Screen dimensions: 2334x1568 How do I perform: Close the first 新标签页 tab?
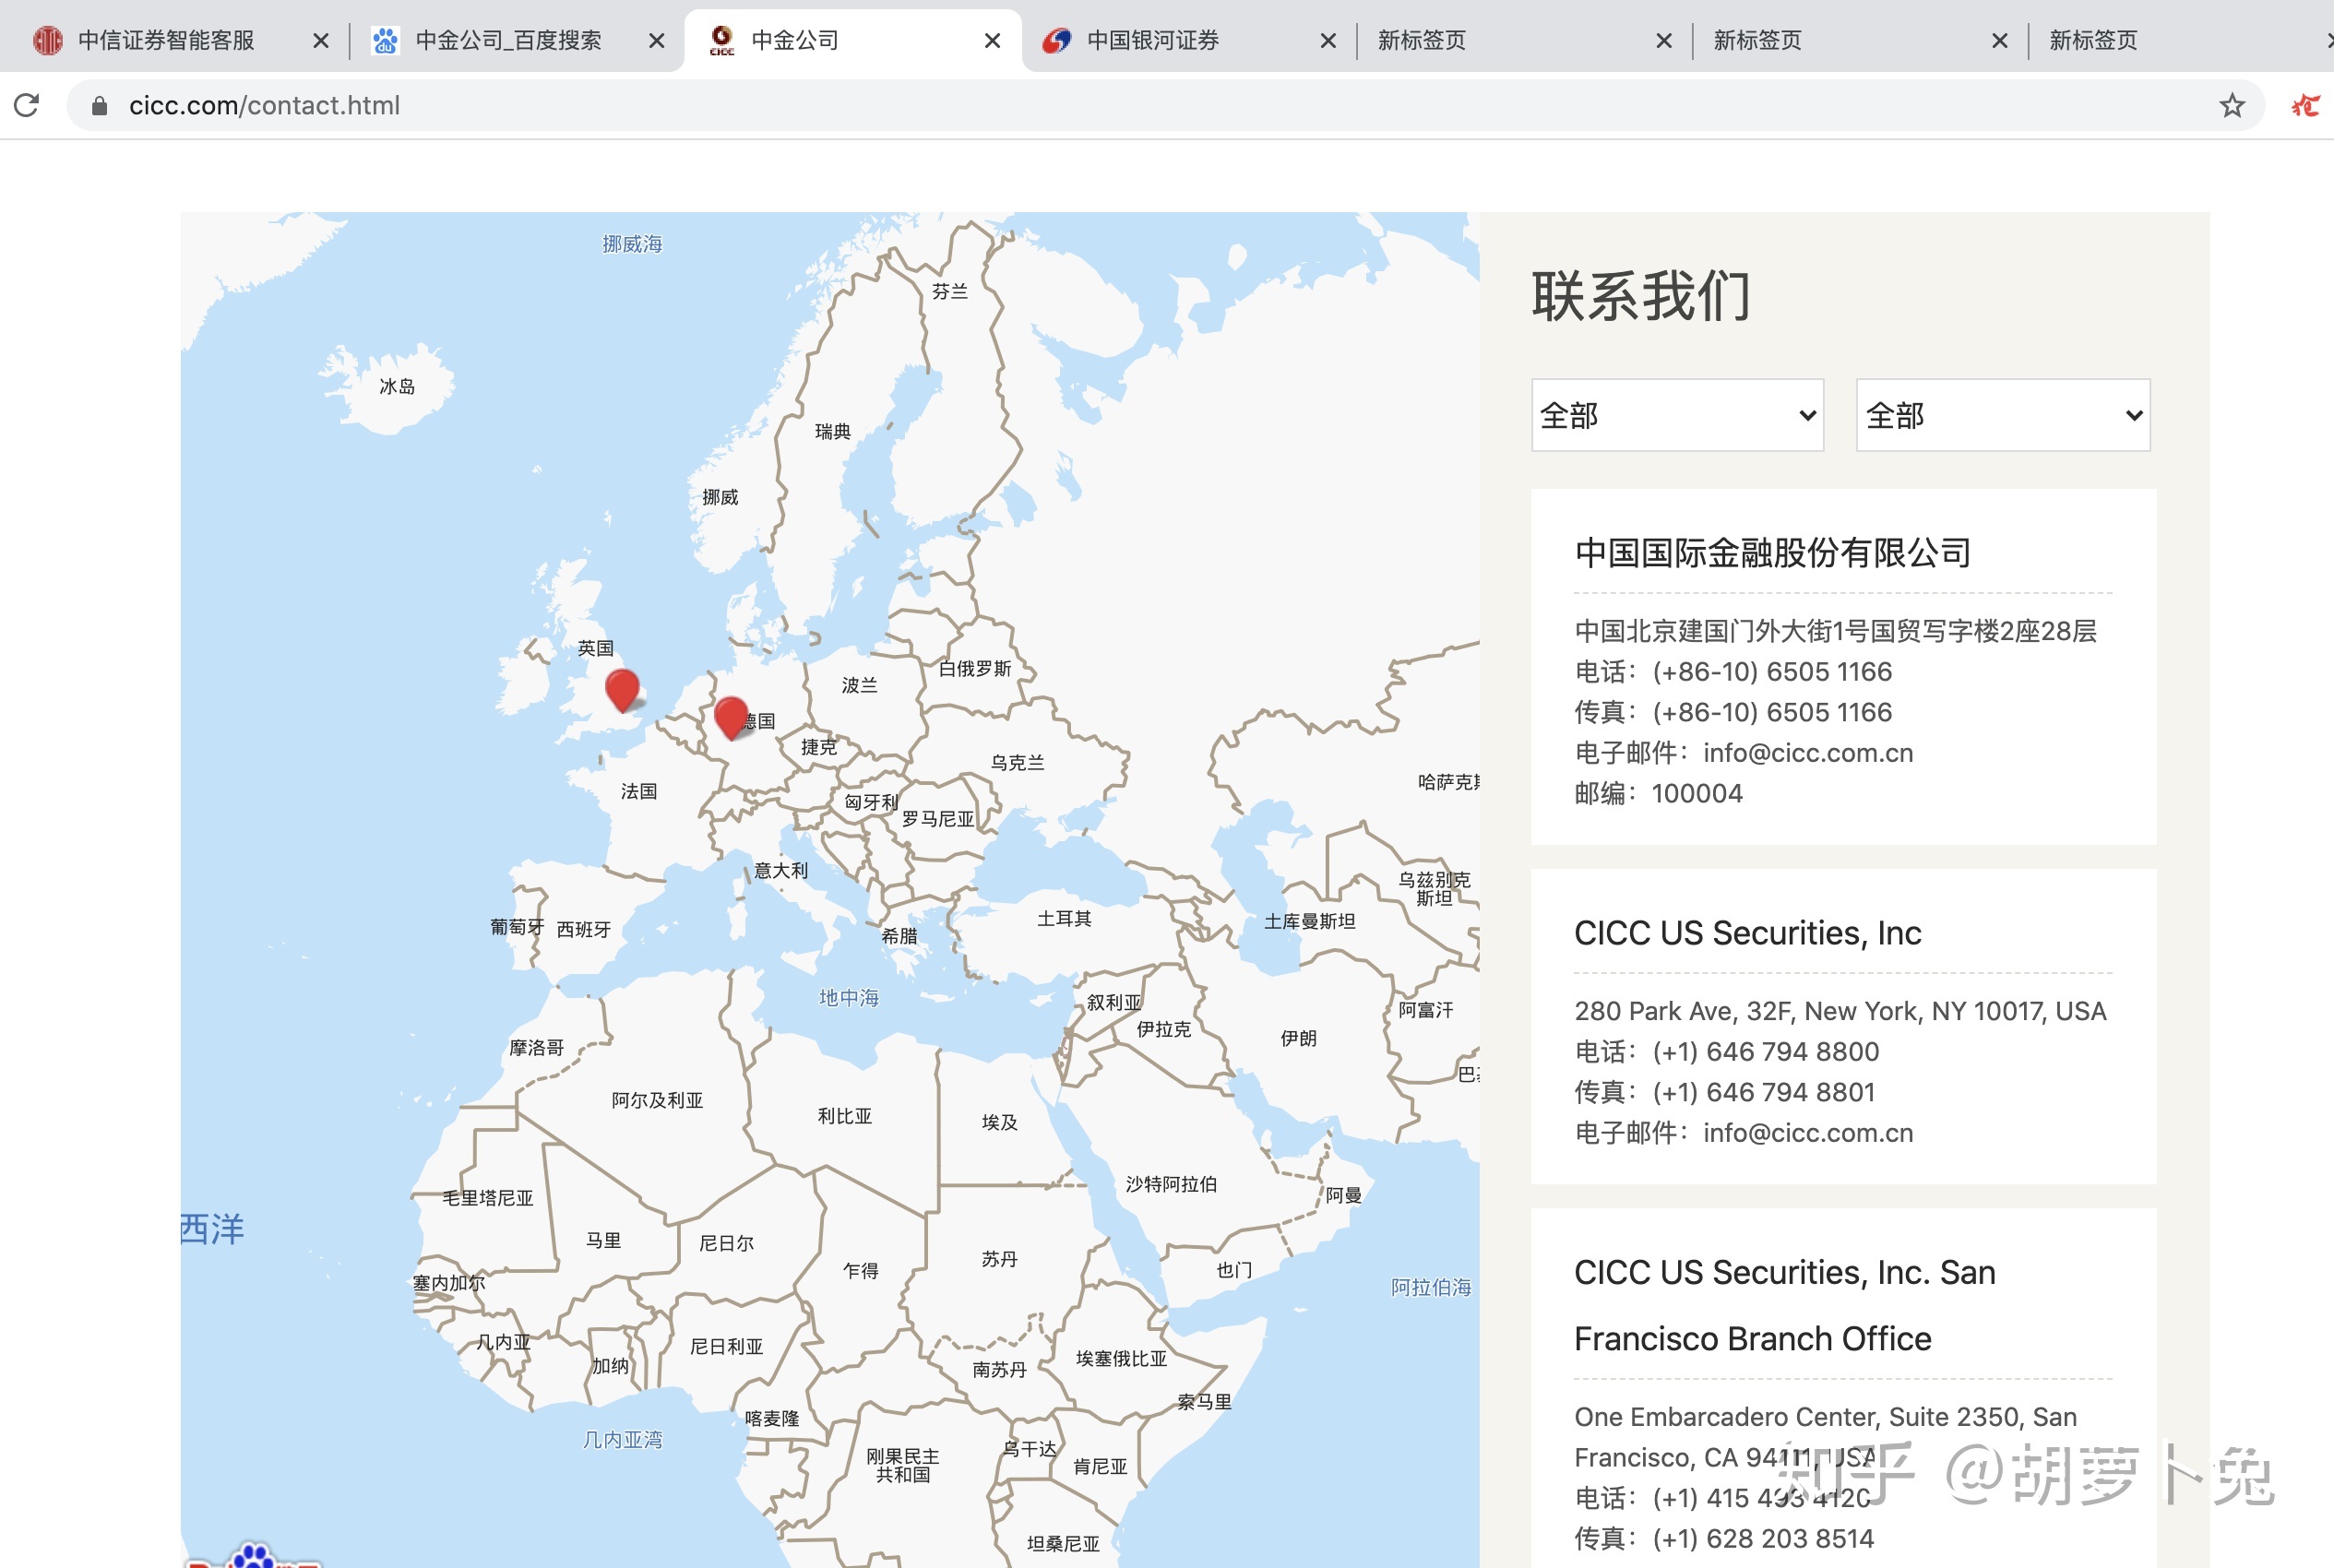tap(1664, 40)
